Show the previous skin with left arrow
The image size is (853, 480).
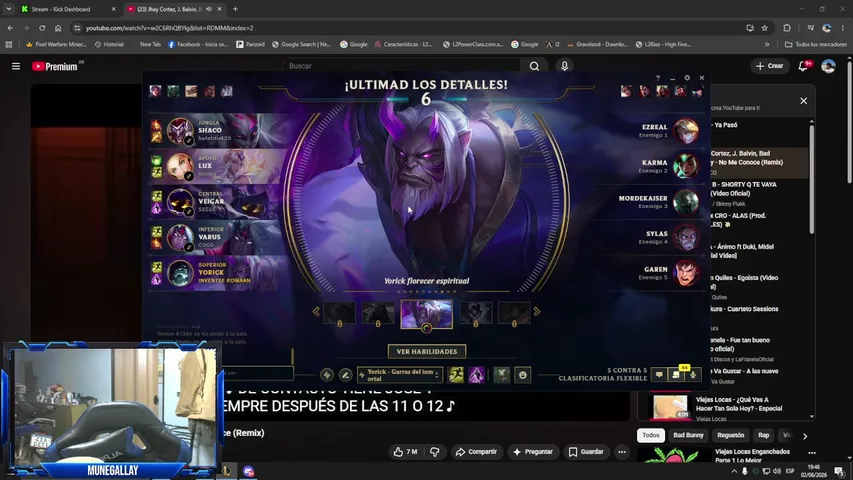click(x=316, y=312)
